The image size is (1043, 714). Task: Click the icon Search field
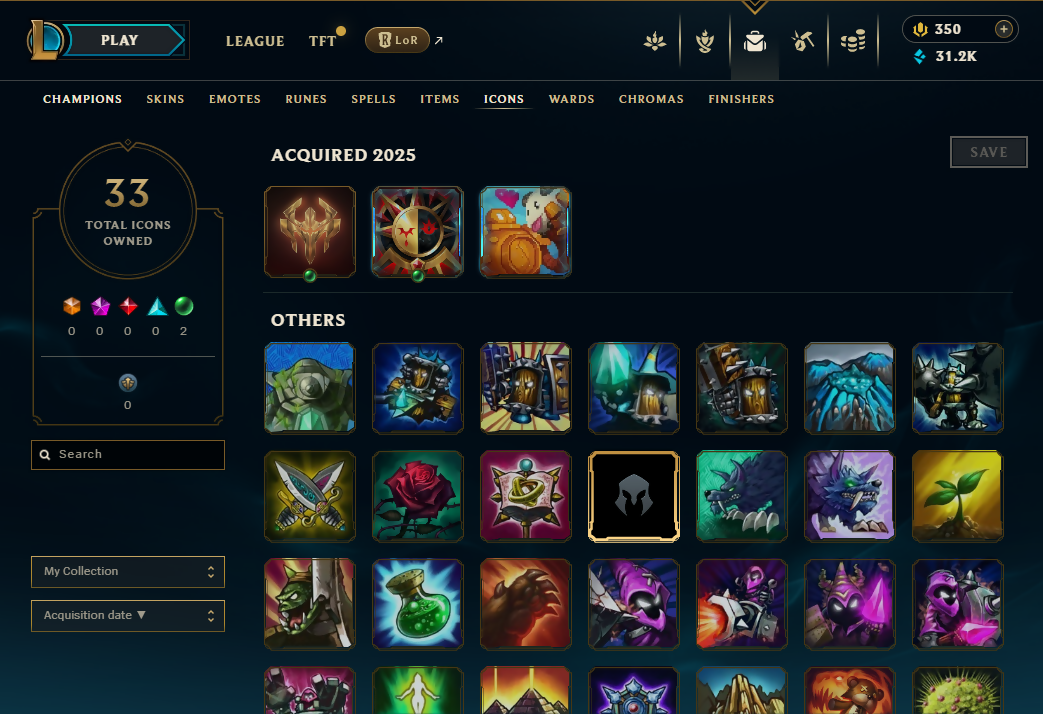click(x=128, y=454)
